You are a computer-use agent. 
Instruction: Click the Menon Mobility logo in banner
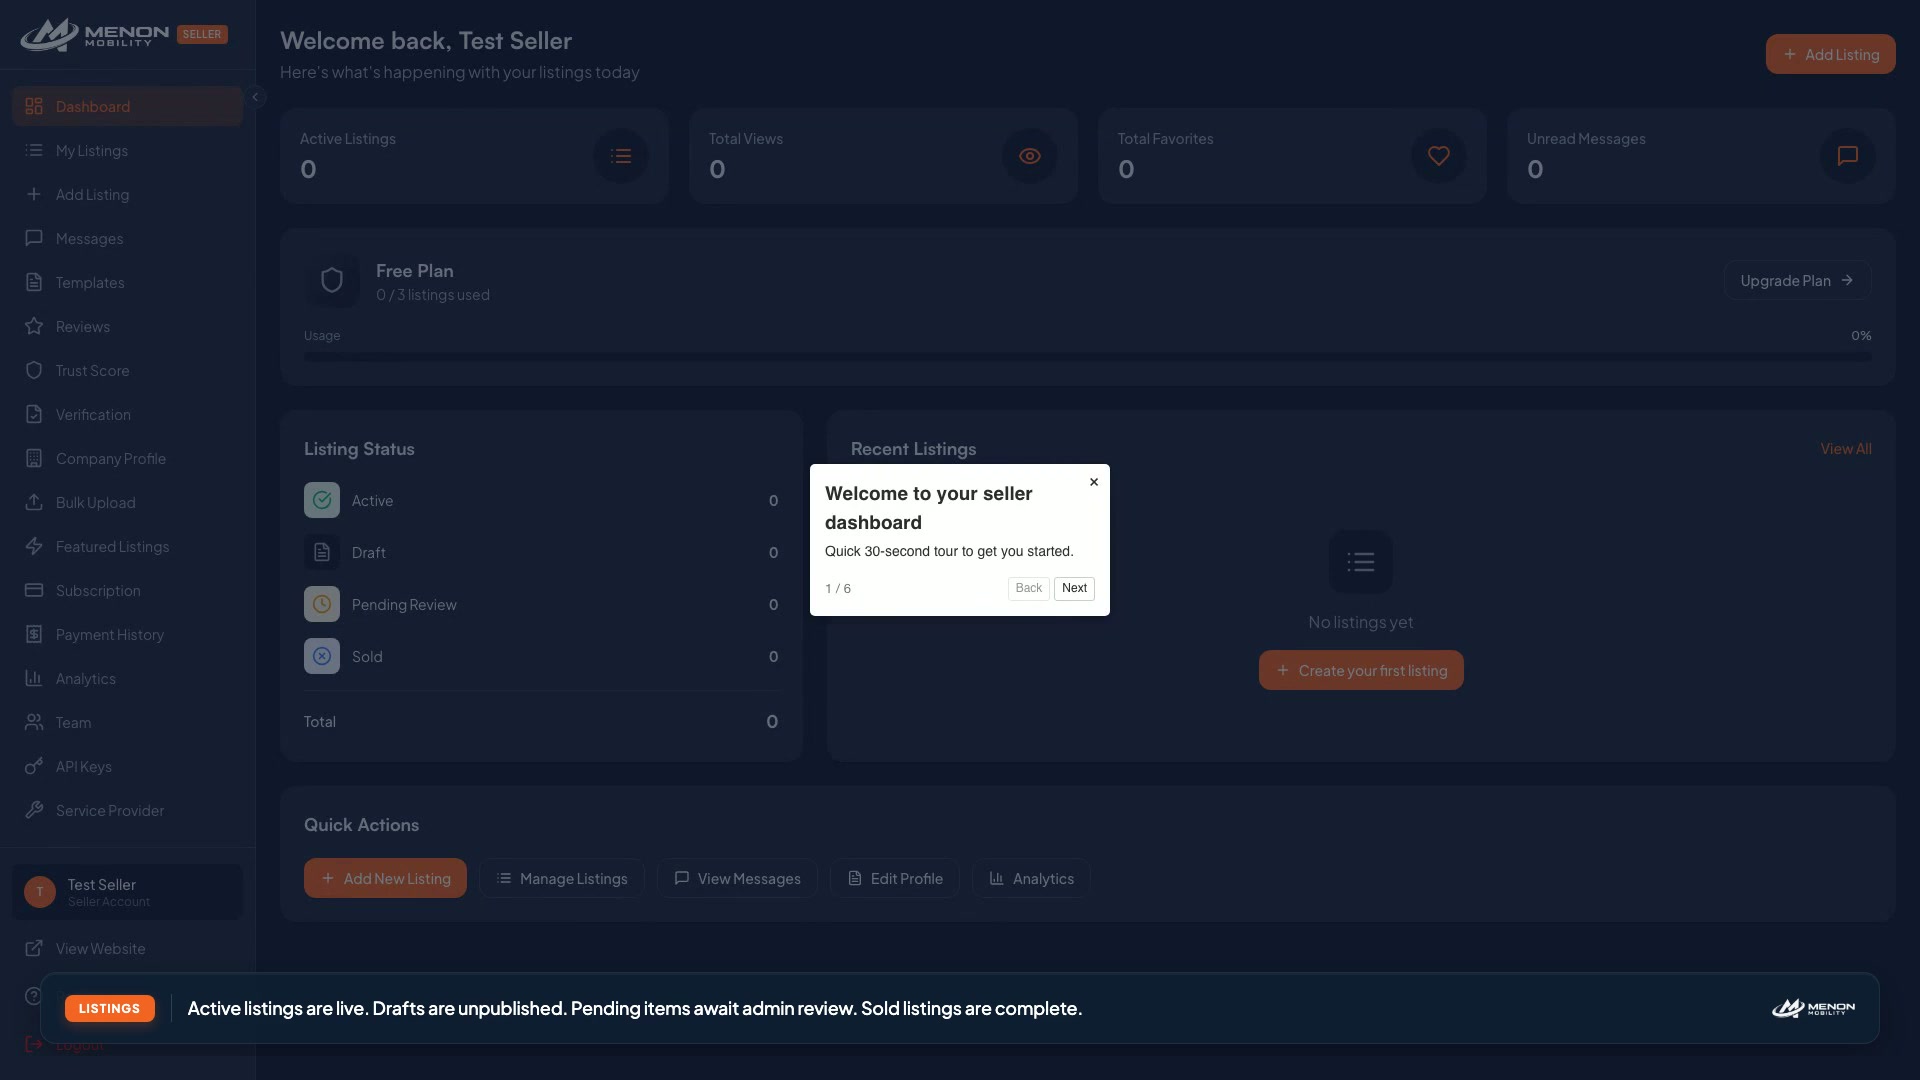(1814, 1008)
